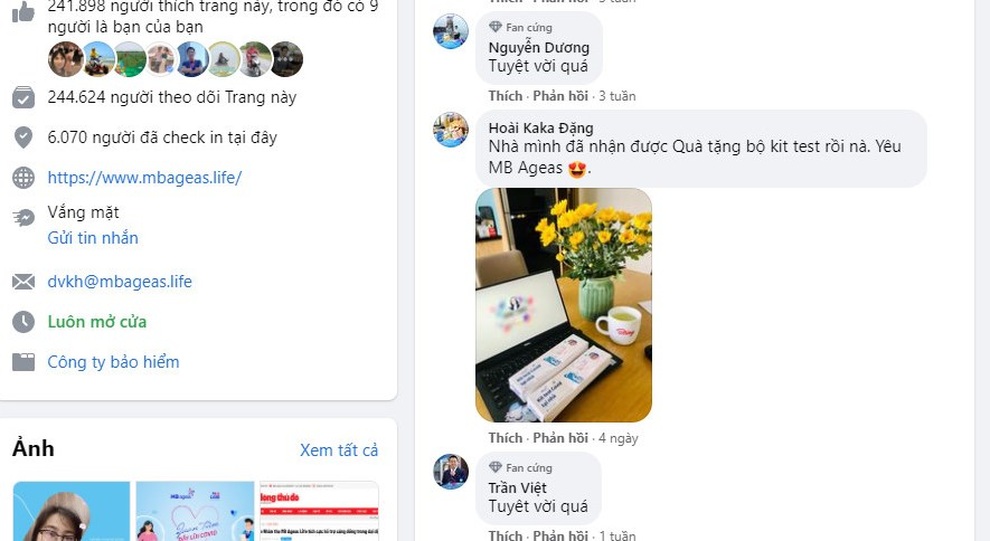Click the email envelope icon

(x=23, y=282)
